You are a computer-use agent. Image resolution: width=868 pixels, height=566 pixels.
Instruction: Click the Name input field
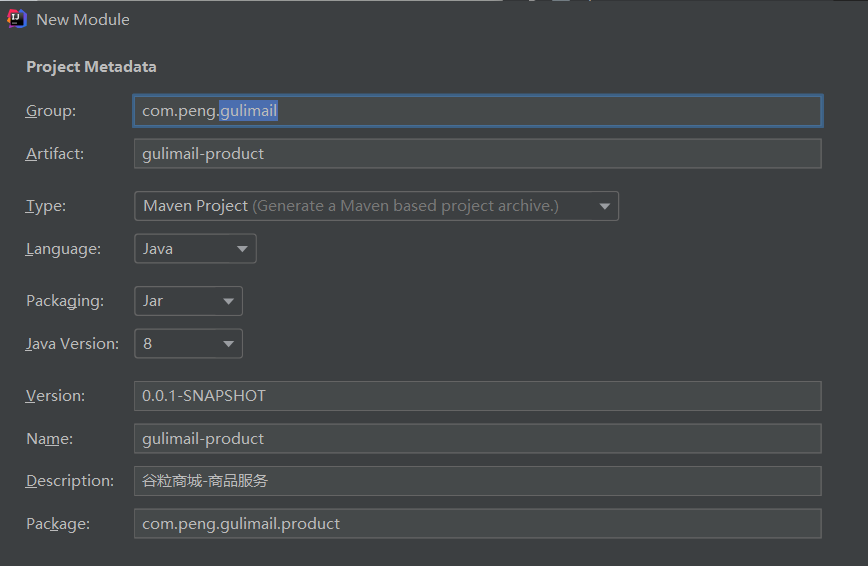[477, 438]
